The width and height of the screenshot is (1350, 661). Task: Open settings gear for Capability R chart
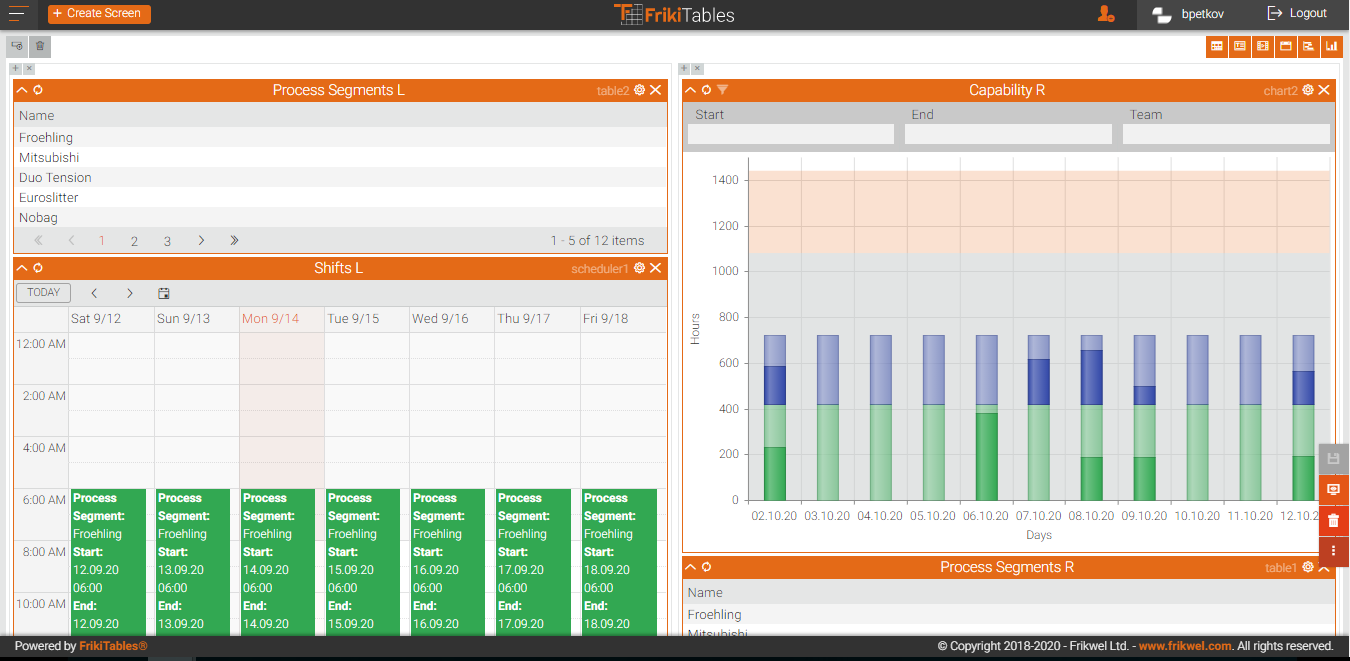click(1307, 90)
